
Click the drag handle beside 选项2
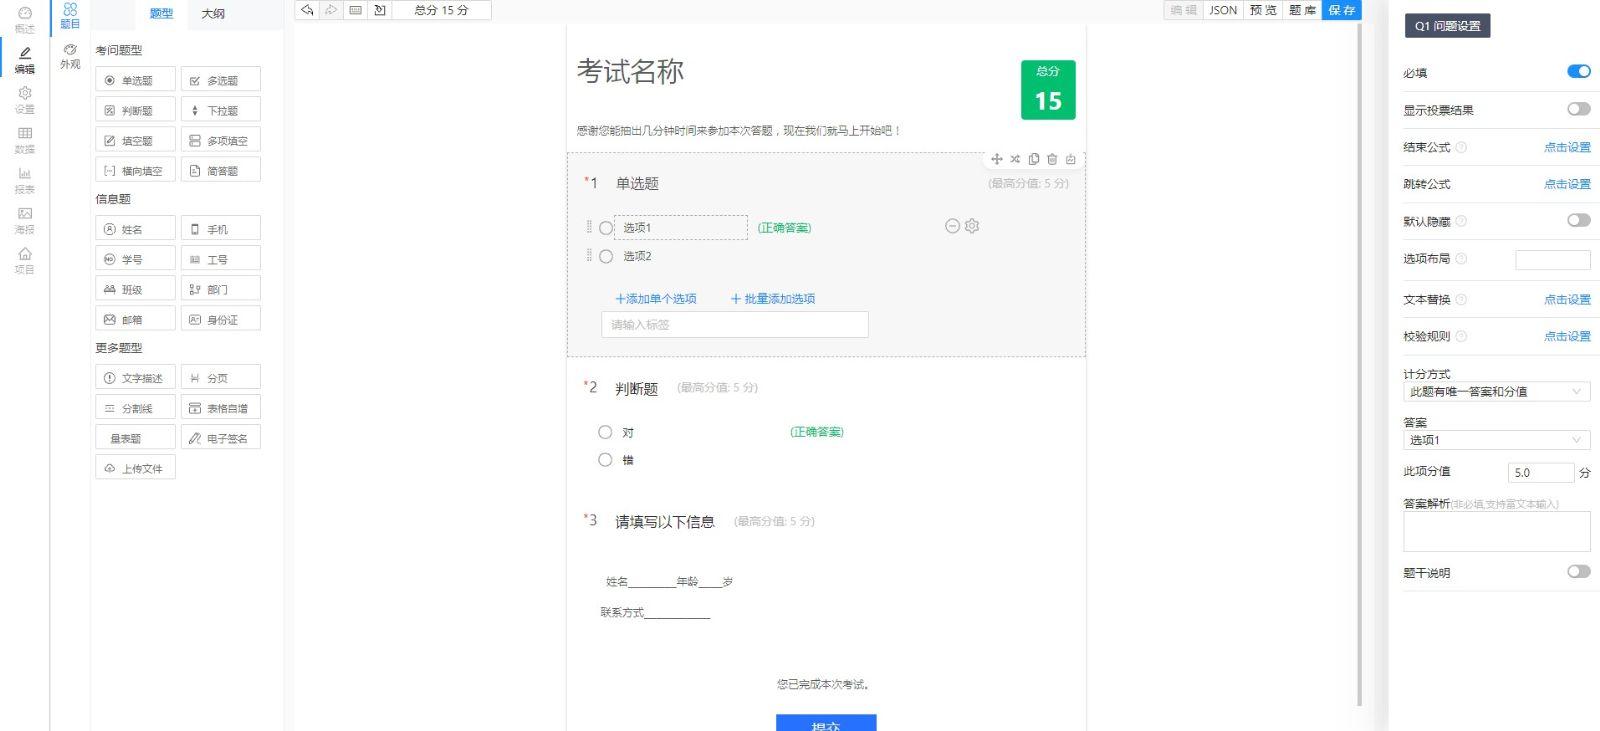tap(589, 256)
